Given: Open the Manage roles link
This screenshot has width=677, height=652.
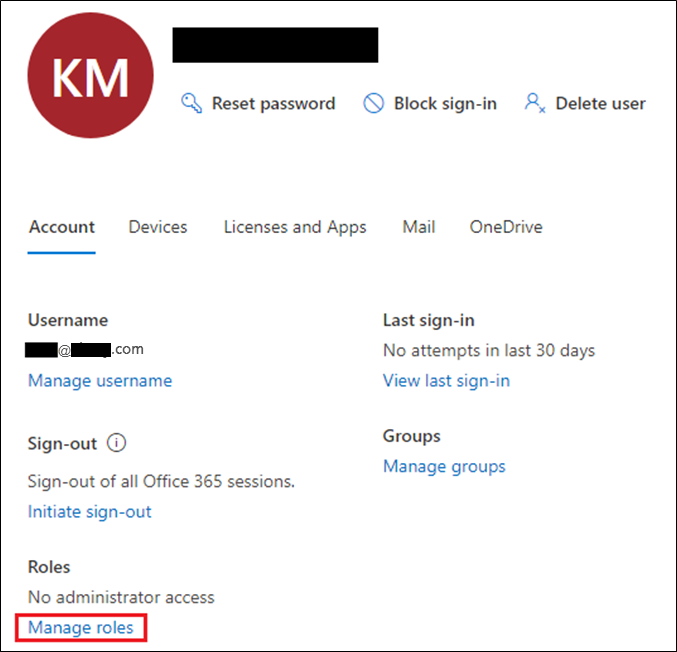Looking at the screenshot, I should pyautogui.click(x=81, y=627).
